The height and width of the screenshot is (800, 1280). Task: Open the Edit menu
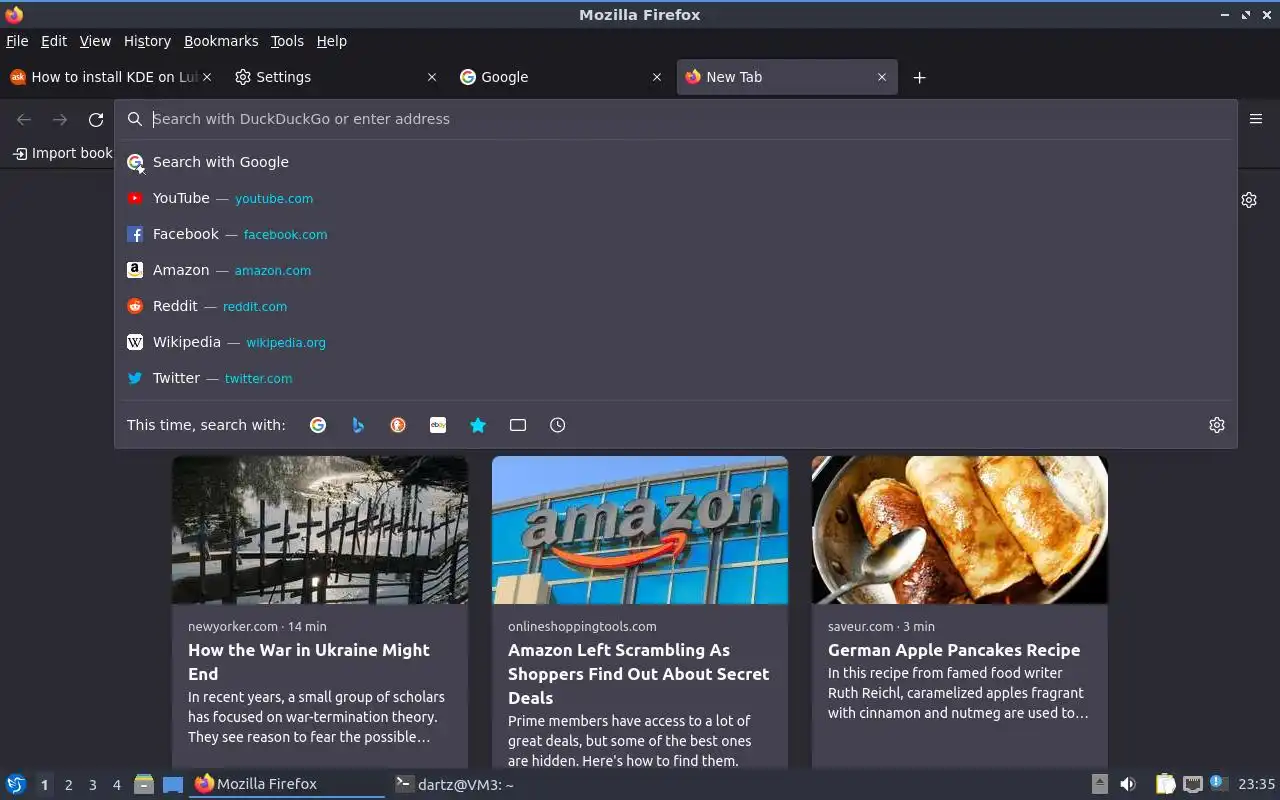tap(54, 41)
